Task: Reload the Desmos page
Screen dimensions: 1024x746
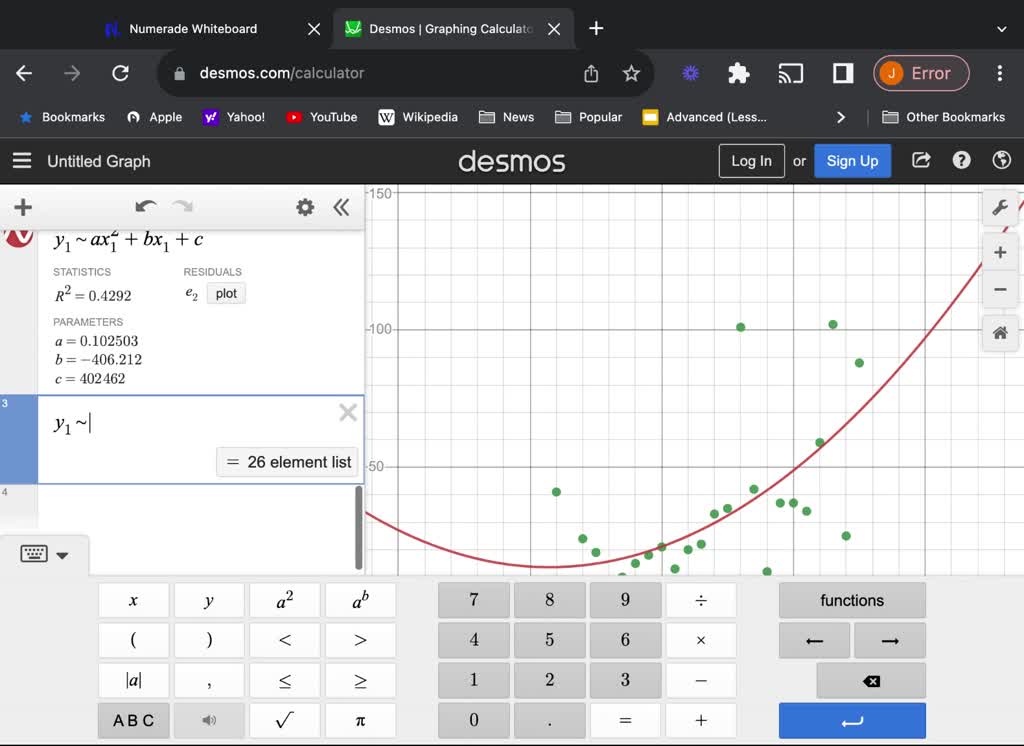Action: [x=120, y=73]
